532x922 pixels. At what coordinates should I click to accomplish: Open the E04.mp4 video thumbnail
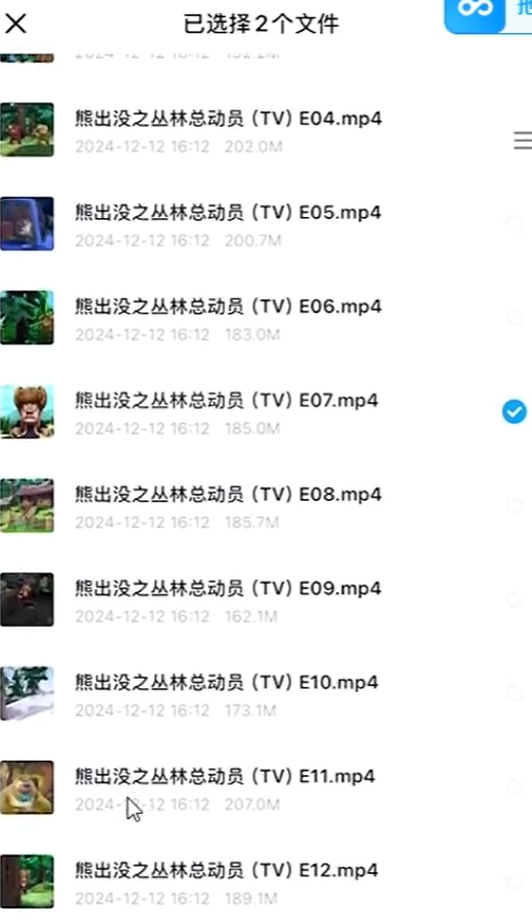click(27, 129)
